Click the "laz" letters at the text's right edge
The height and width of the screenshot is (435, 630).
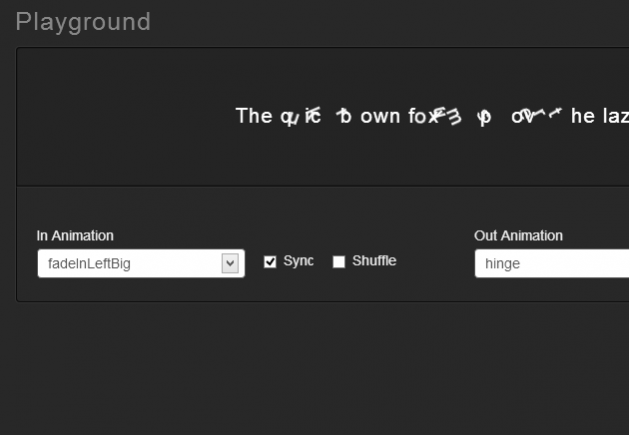click(615, 117)
